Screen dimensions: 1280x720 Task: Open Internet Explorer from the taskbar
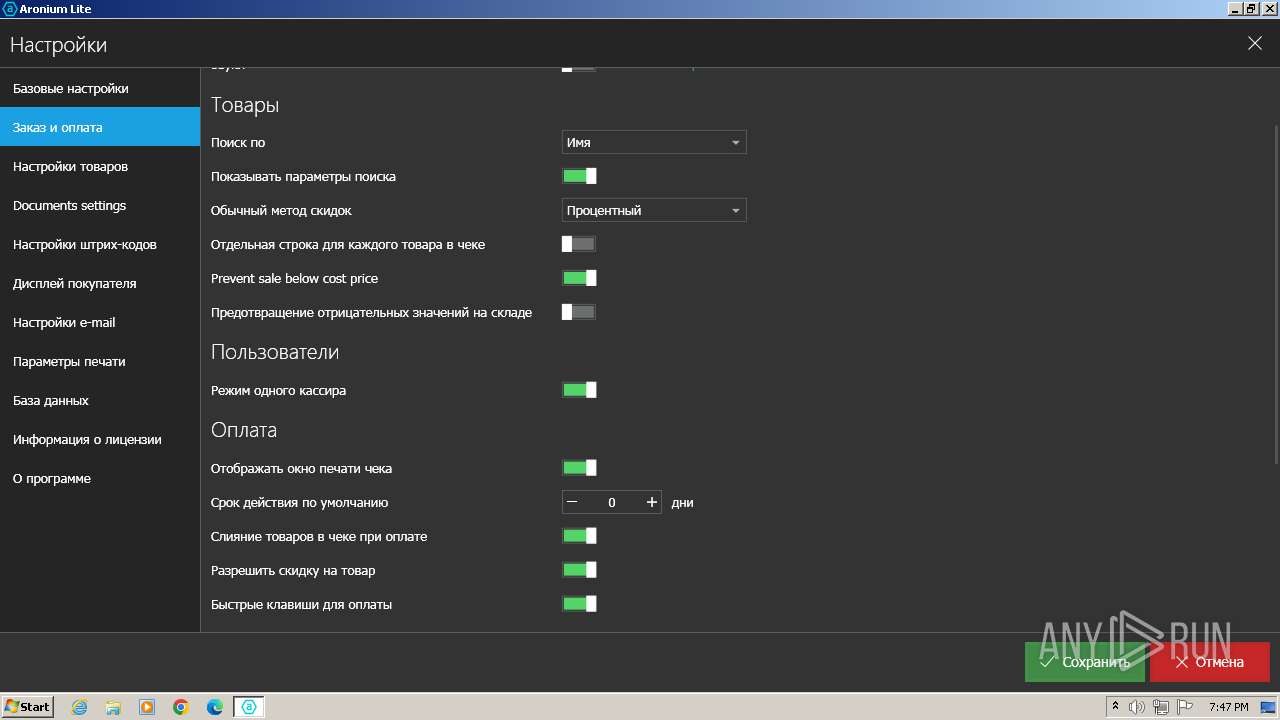point(79,707)
